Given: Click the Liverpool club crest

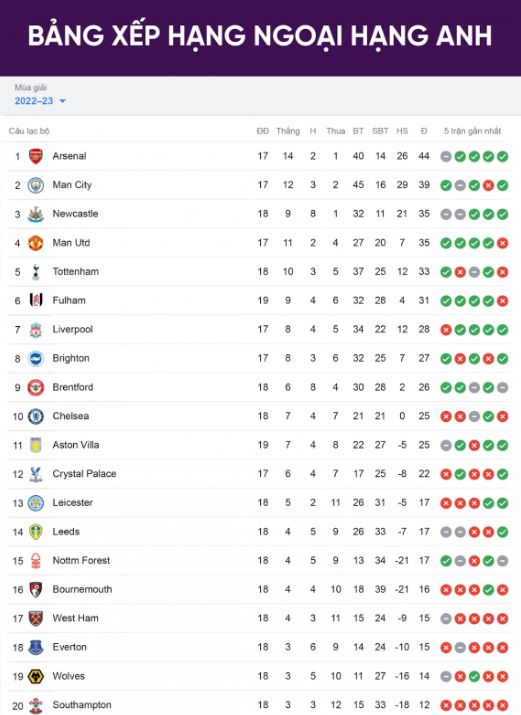Looking at the screenshot, I should (36, 330).
